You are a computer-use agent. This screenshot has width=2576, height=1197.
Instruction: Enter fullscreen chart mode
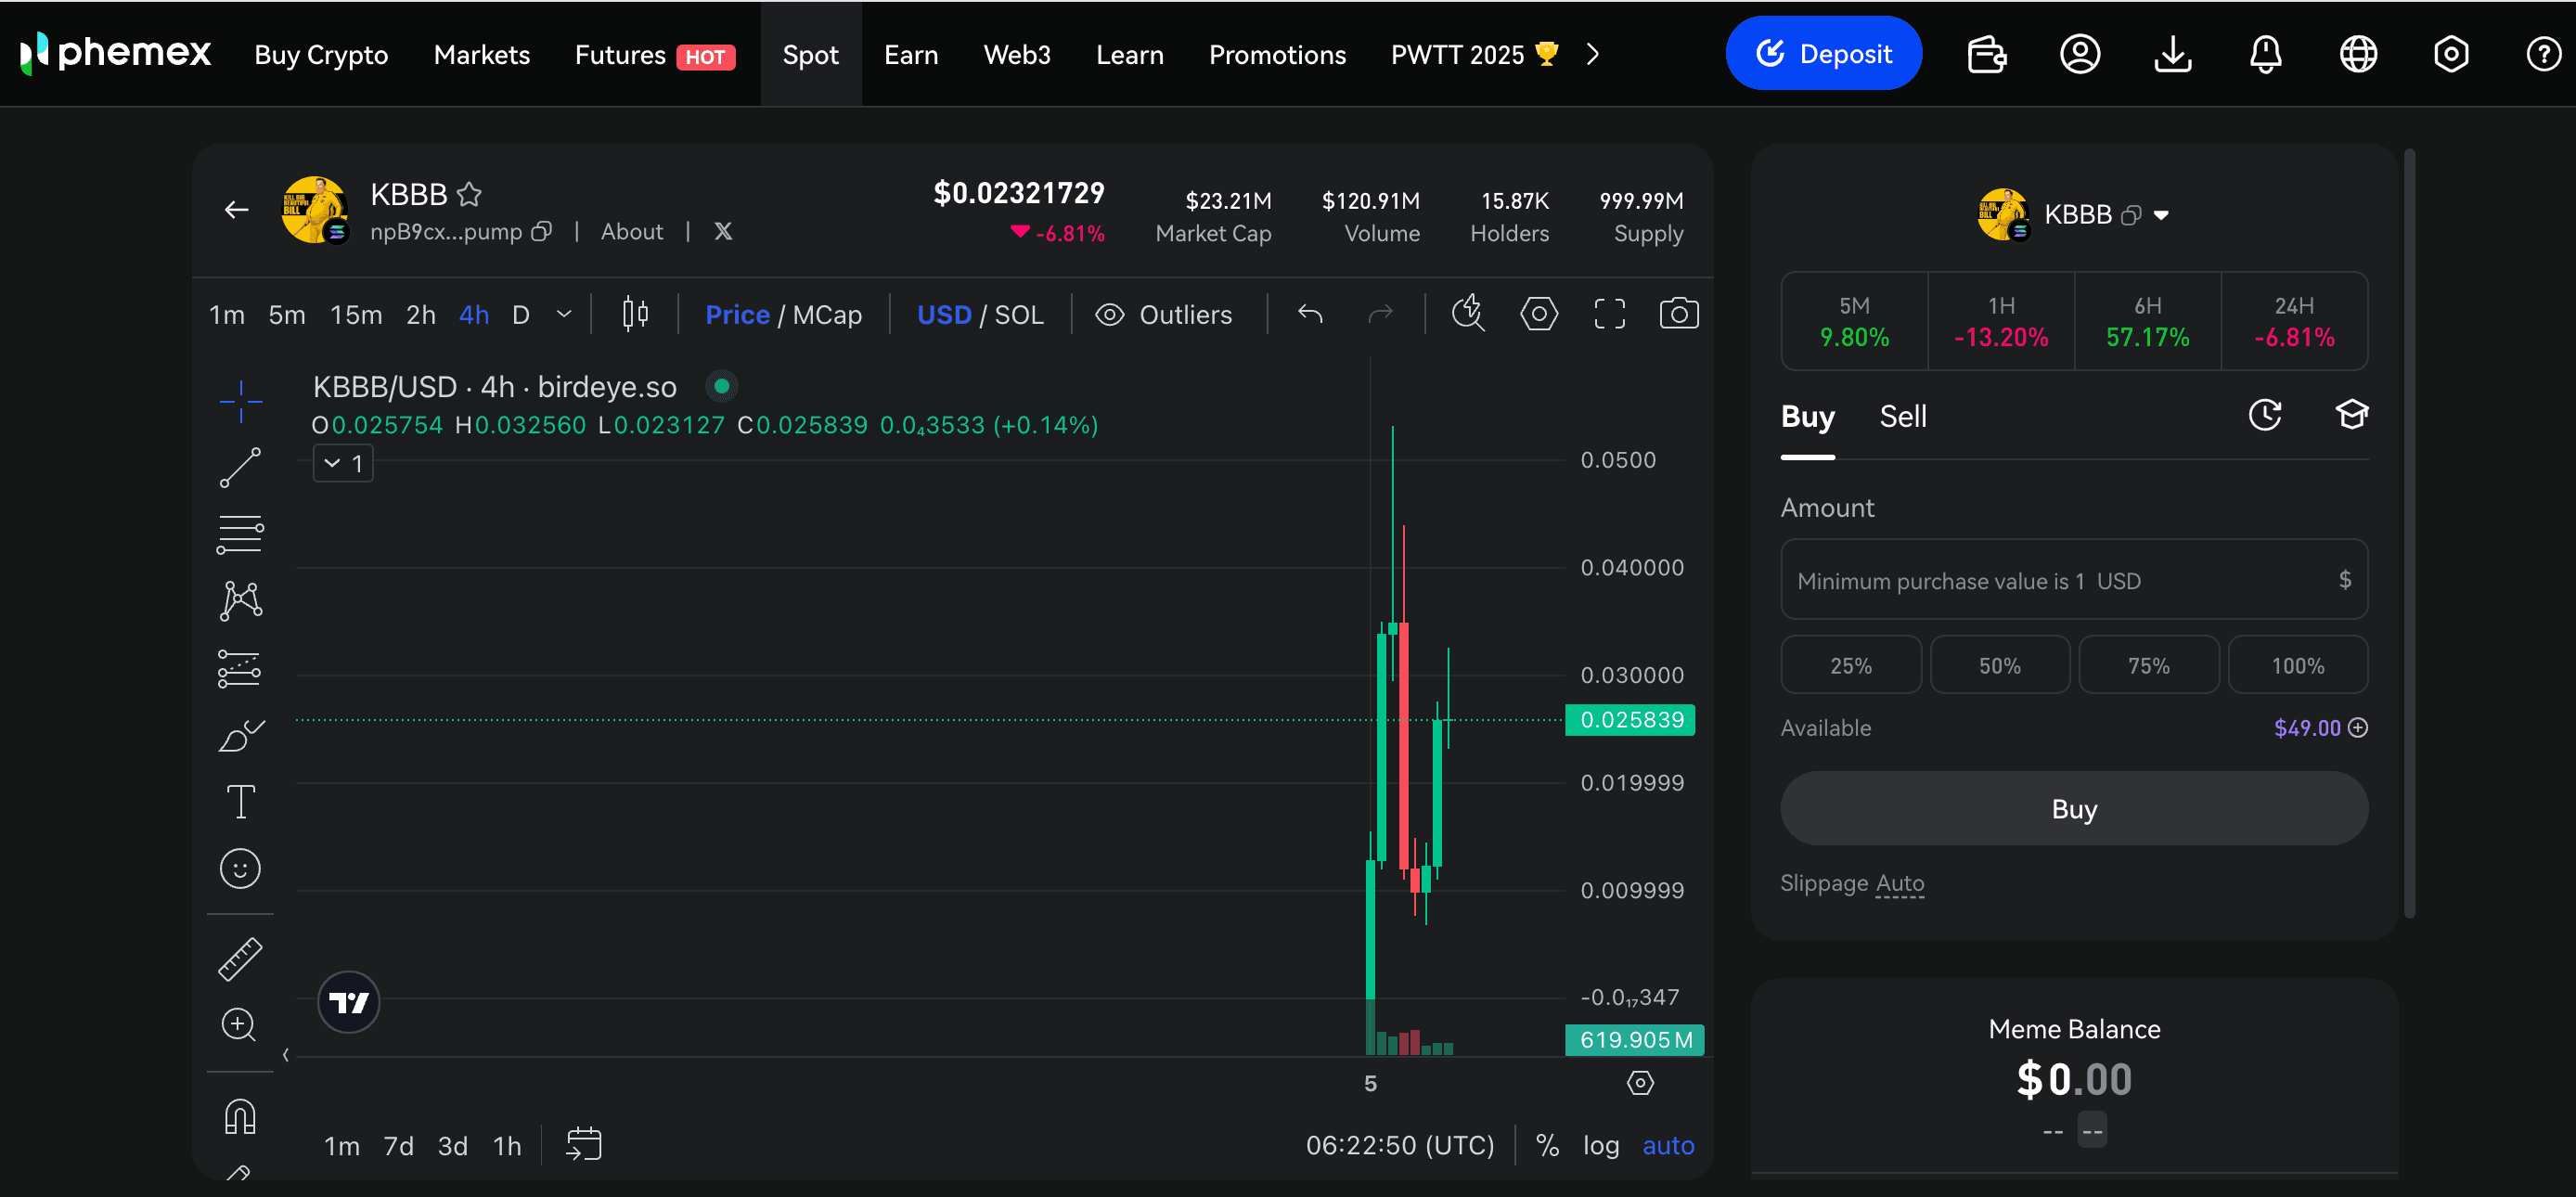coord(1609,314)
